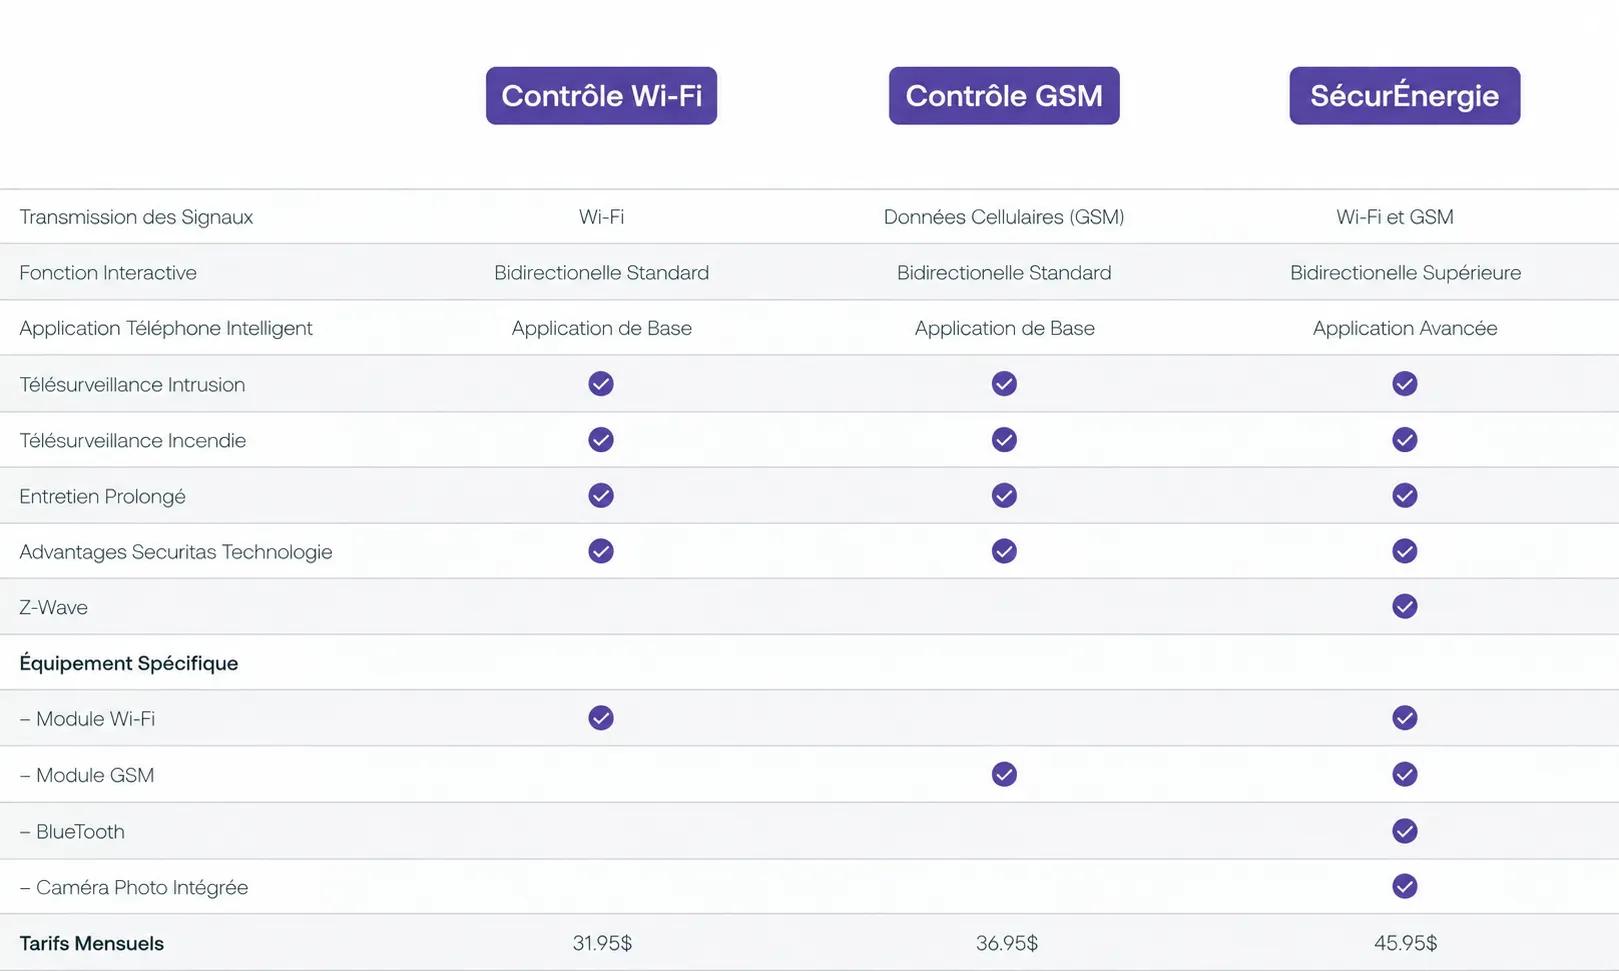Click the Bidirectionelle Supérieure cell
The height and width of the screenshot is (971, 1619).
(x=1405, y=273)
